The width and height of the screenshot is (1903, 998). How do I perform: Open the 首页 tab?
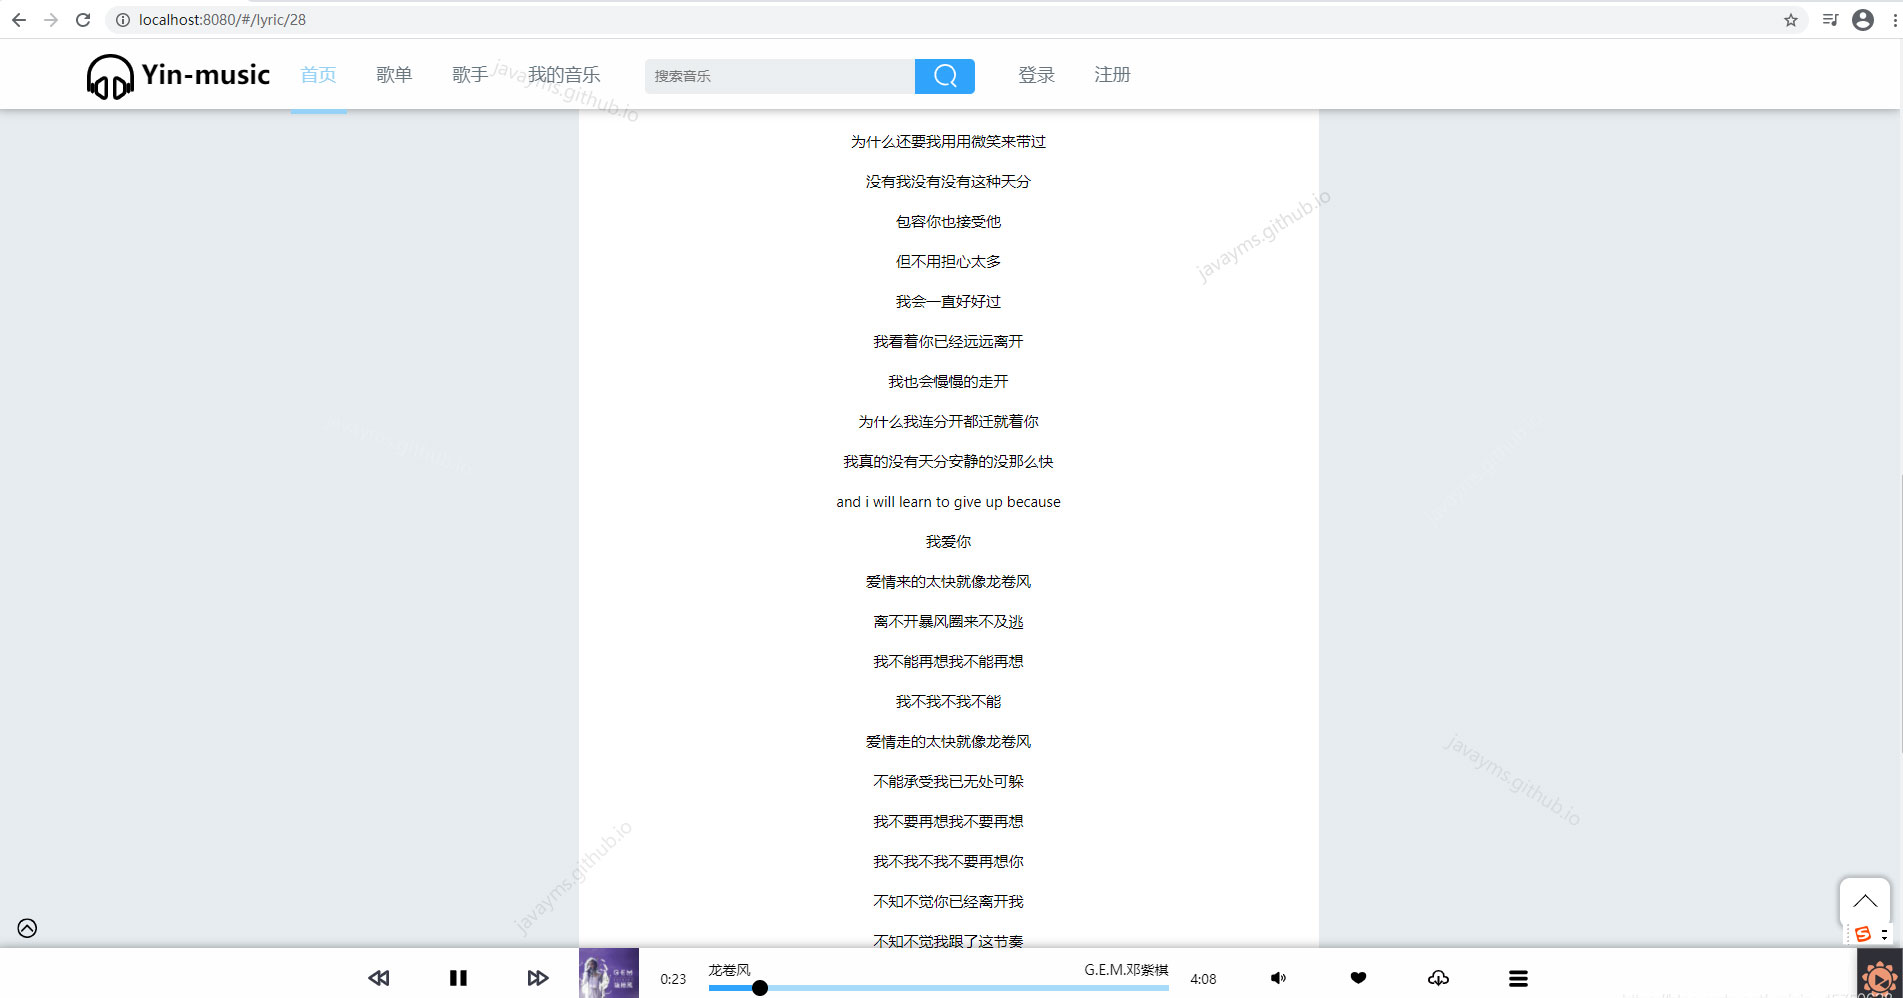point(318,75)
